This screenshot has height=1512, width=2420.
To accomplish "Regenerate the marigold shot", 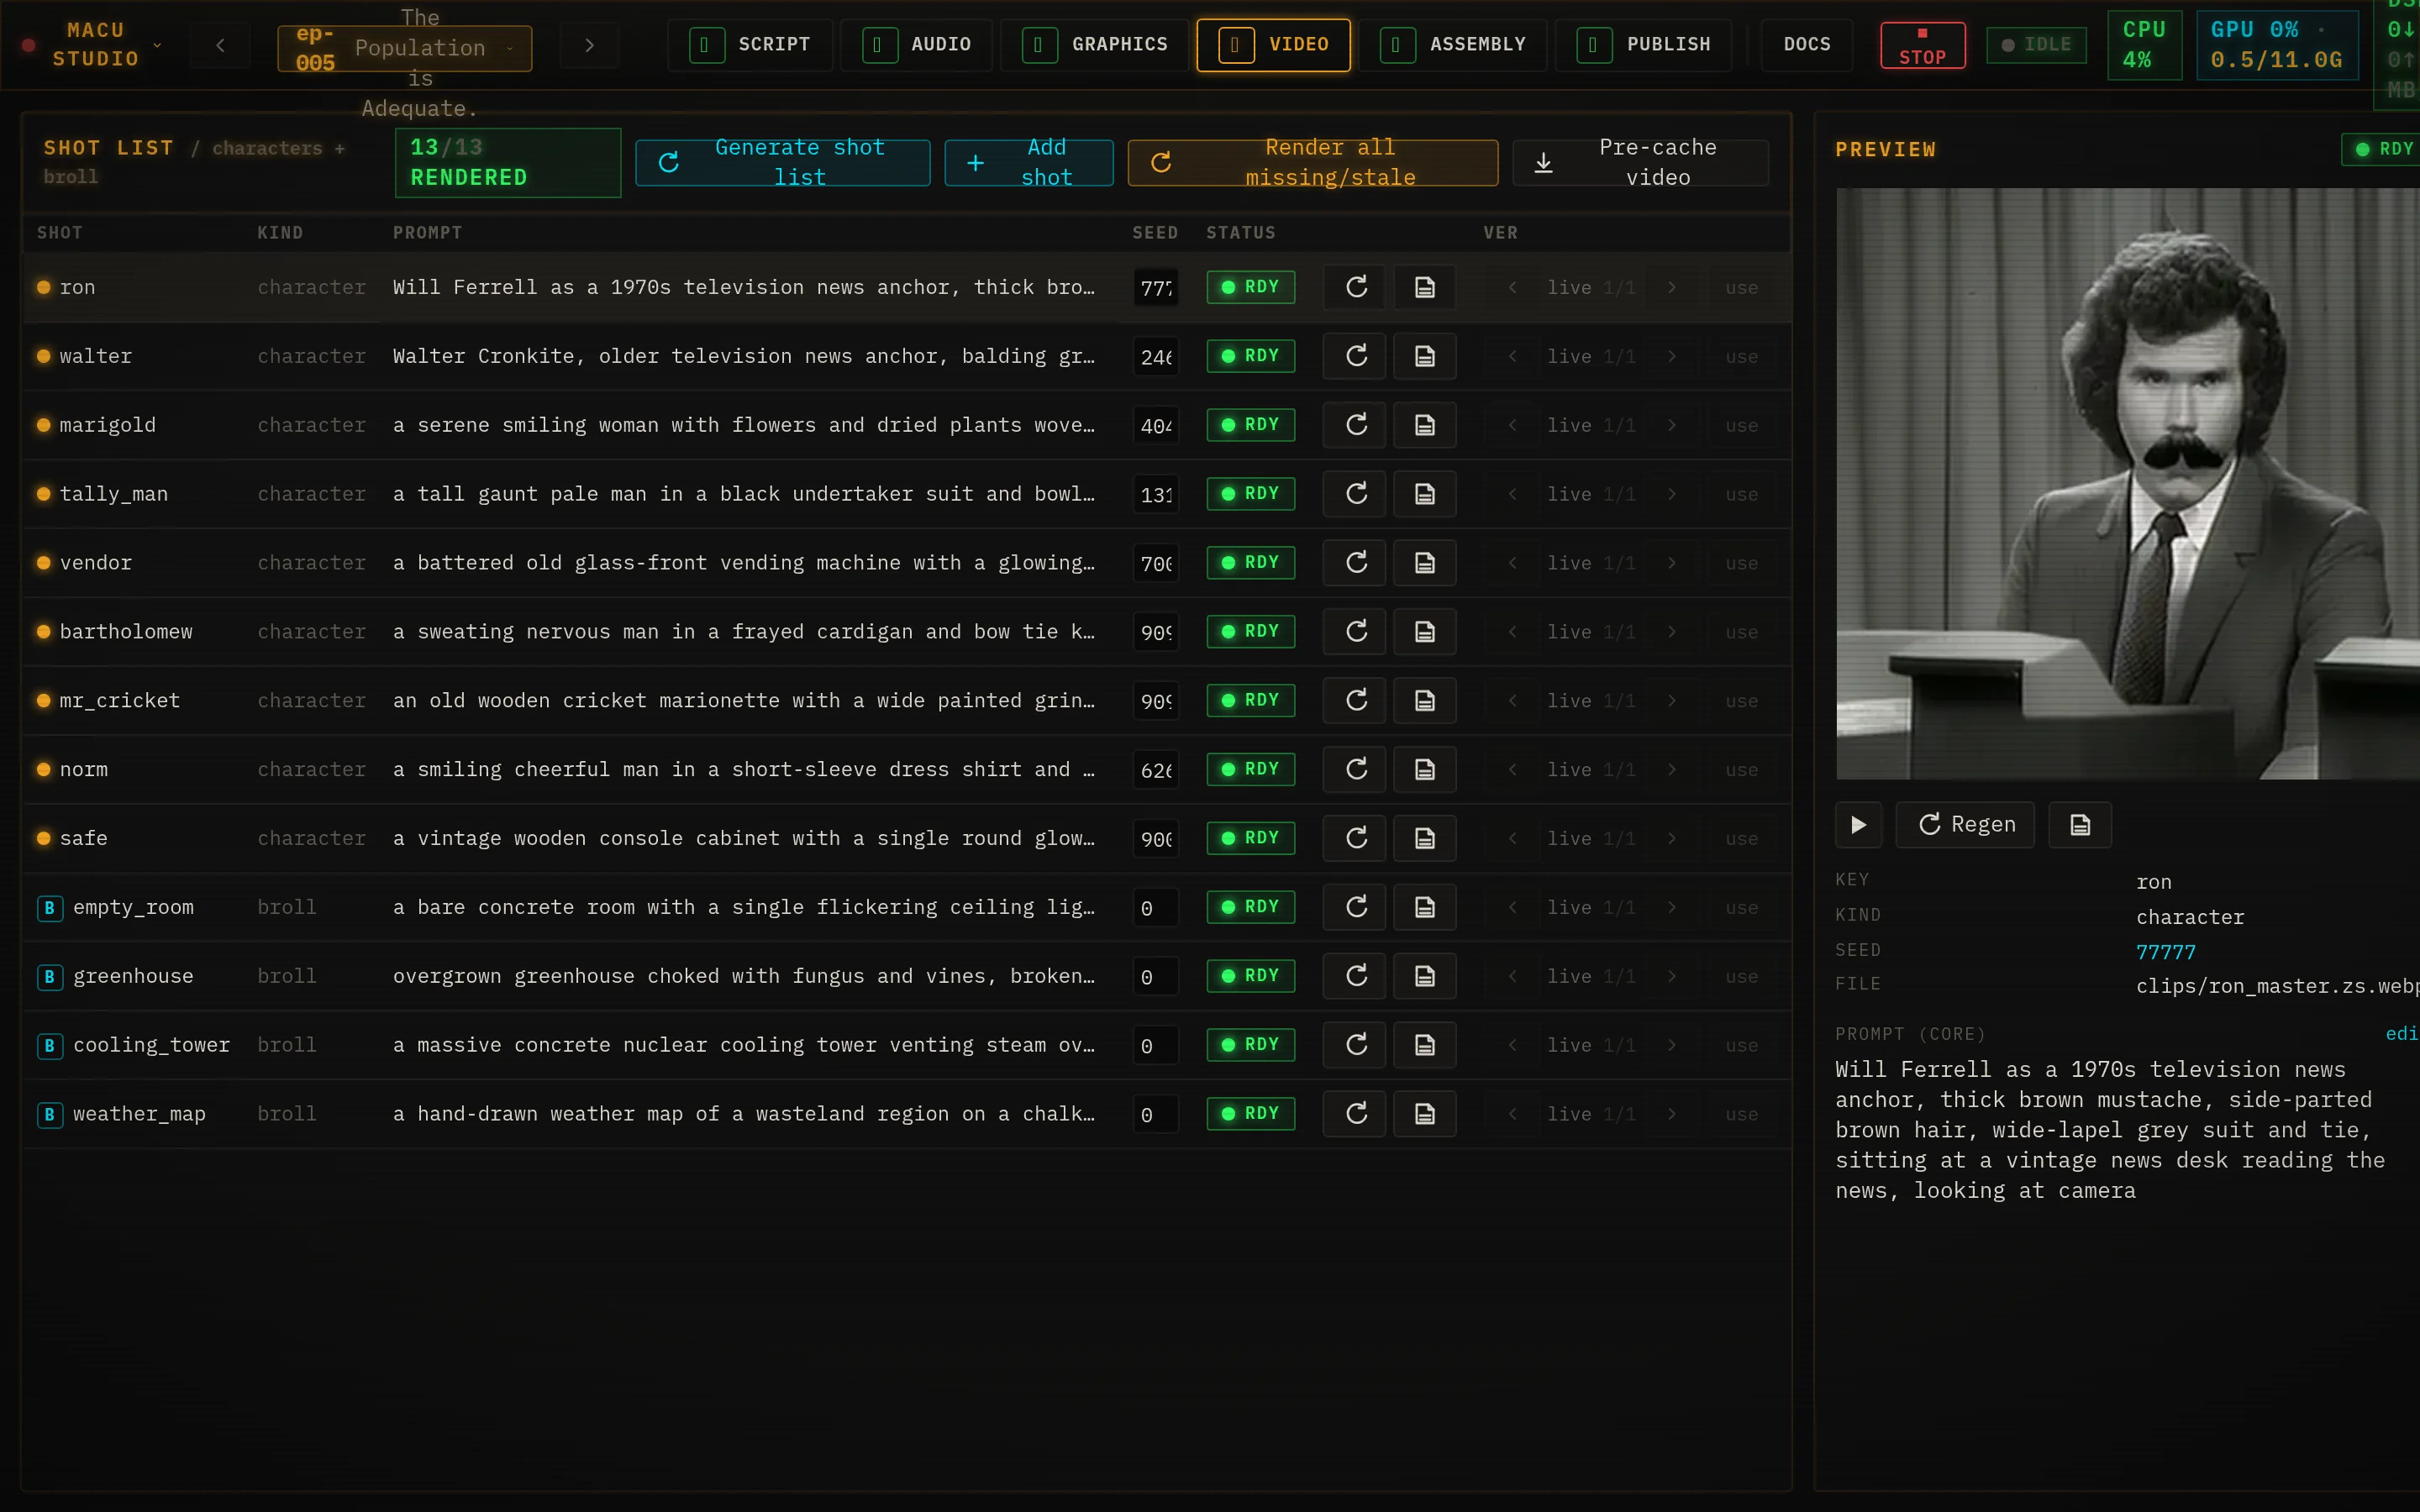I will pyautogui.click(x=1355, y=425).
